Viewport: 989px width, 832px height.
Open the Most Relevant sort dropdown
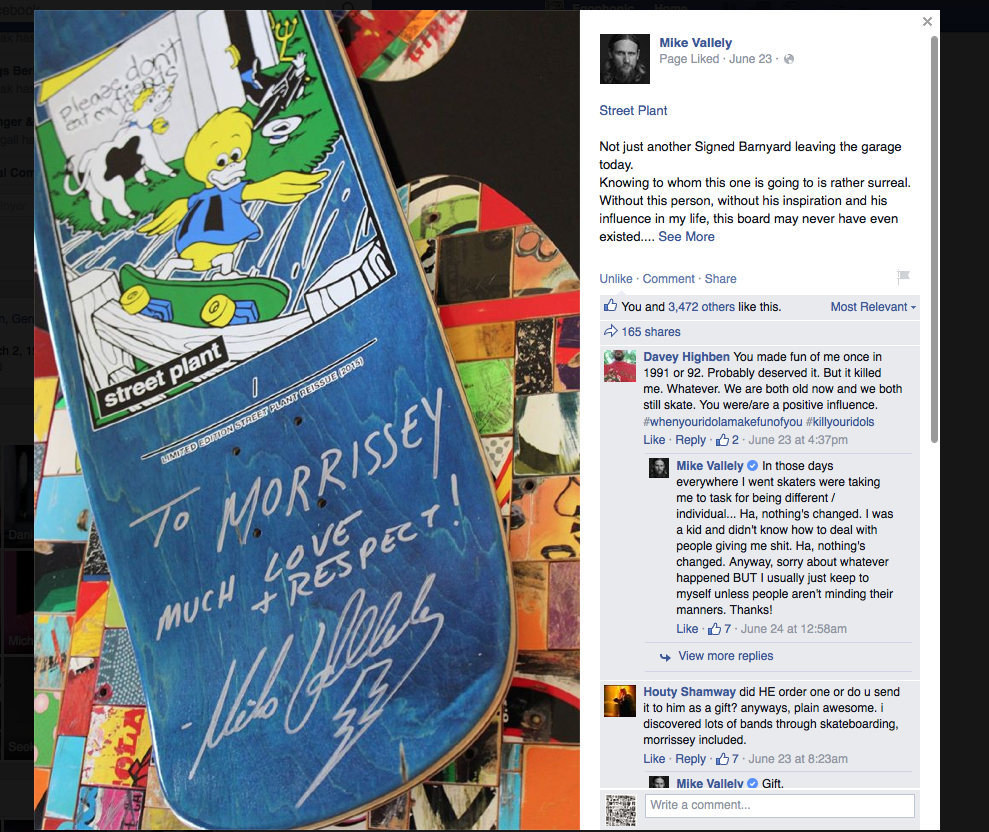pyautogui.click(x=873, y=307)
